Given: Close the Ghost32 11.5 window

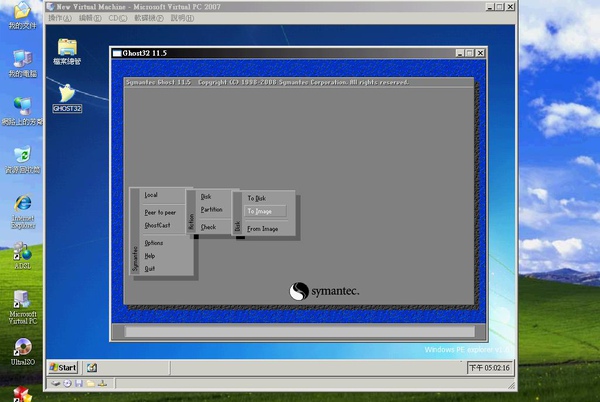Looking at the screenshot, I should coord(480,53).
